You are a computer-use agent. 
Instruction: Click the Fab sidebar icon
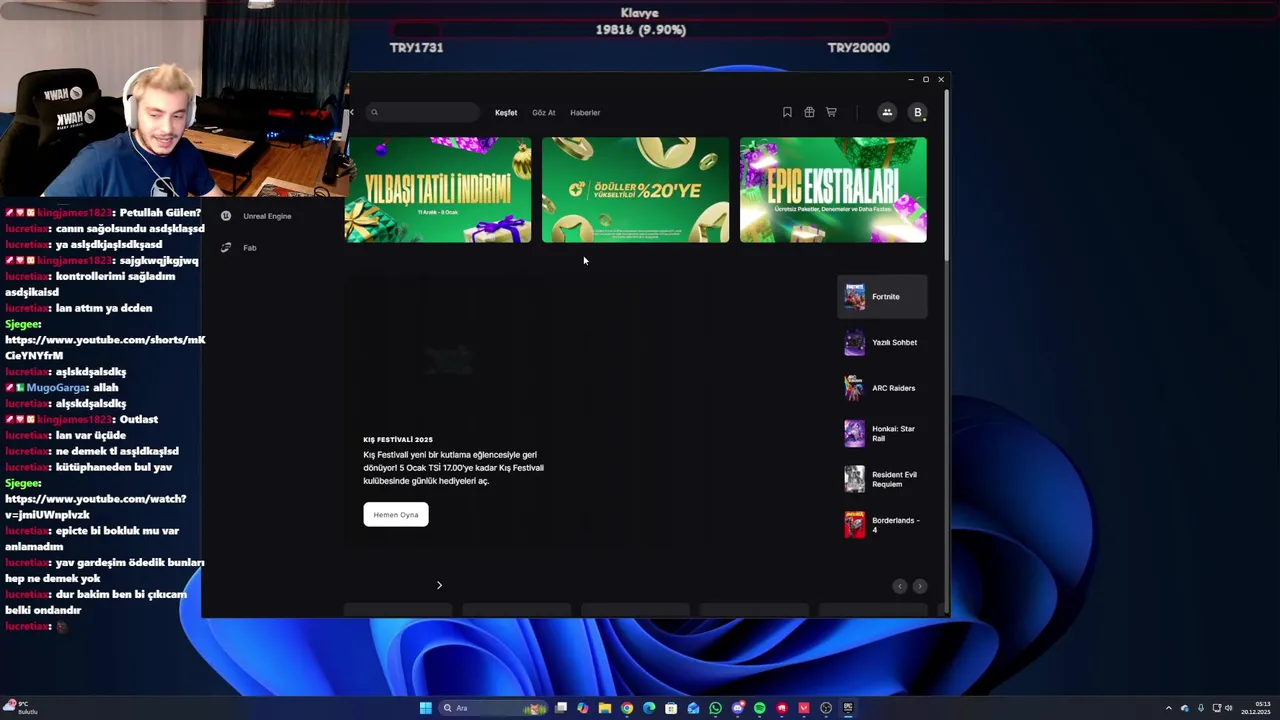click(x=226, y=248)
